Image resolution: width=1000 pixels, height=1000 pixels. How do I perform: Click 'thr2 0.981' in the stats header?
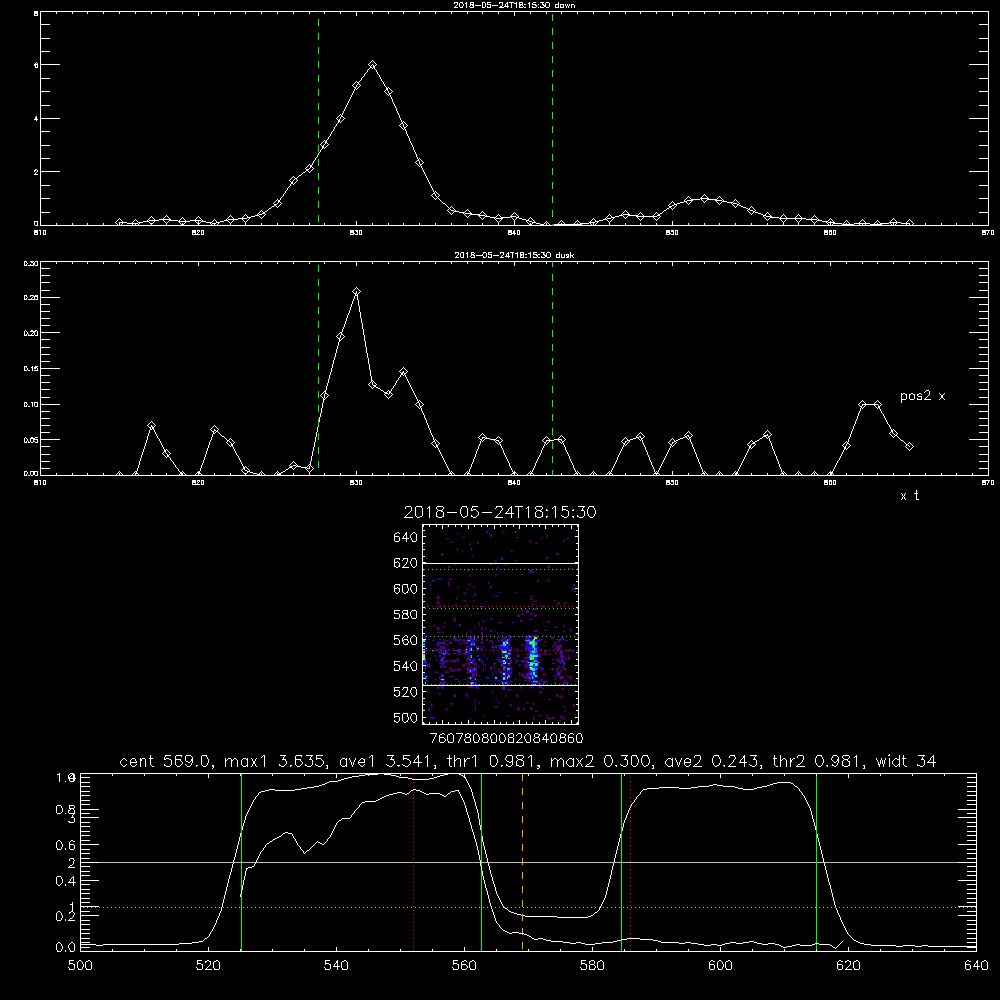pos(818,761)
